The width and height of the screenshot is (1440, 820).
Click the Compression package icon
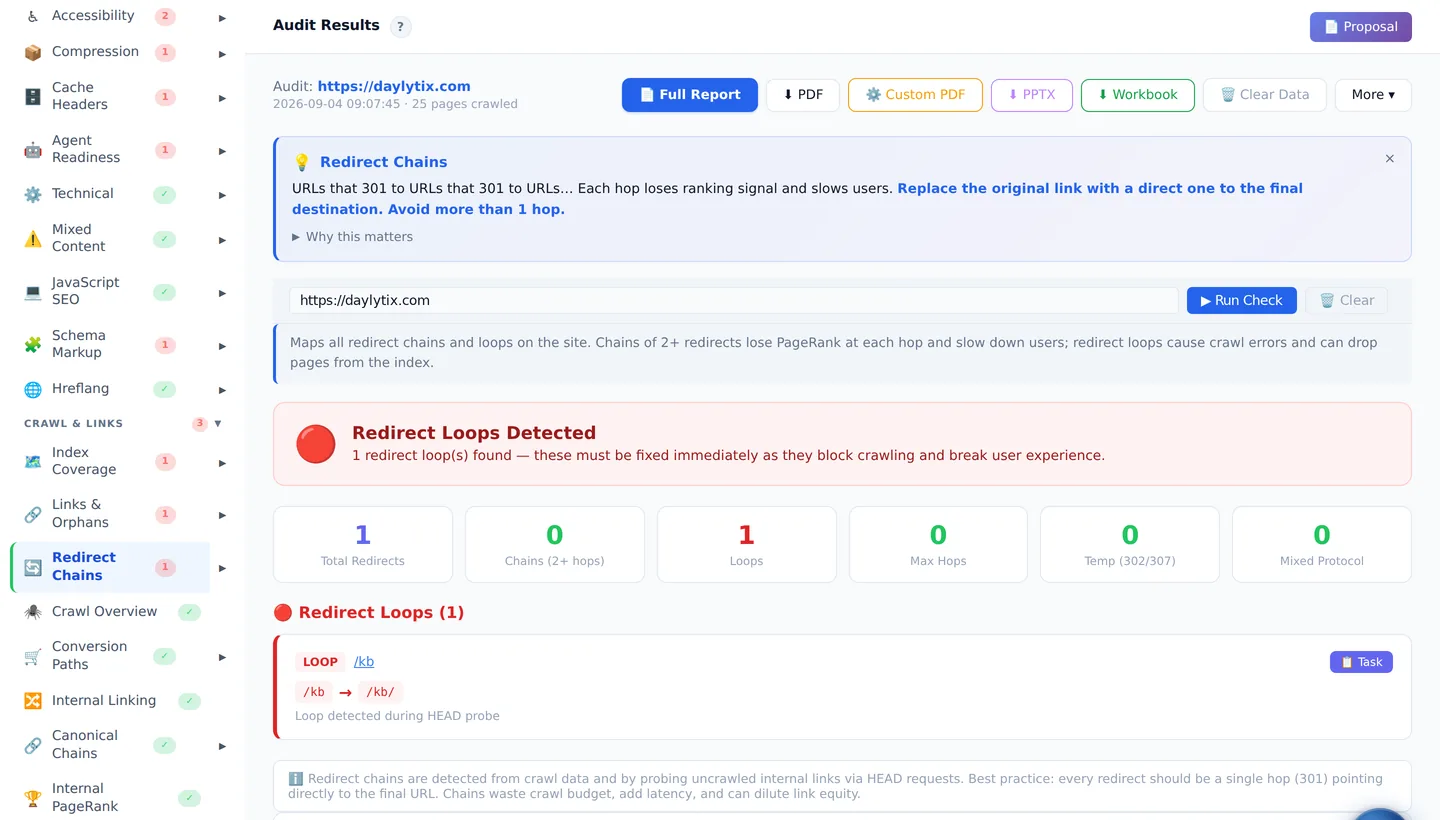tap(33, 52)
